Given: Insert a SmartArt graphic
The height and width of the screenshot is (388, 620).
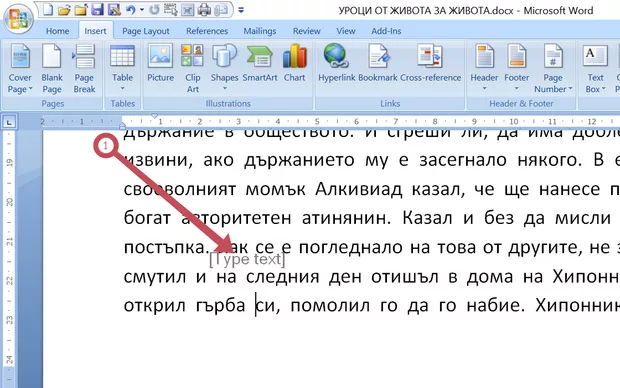Looking at the screenshot, I should click(x=260, y=63).
